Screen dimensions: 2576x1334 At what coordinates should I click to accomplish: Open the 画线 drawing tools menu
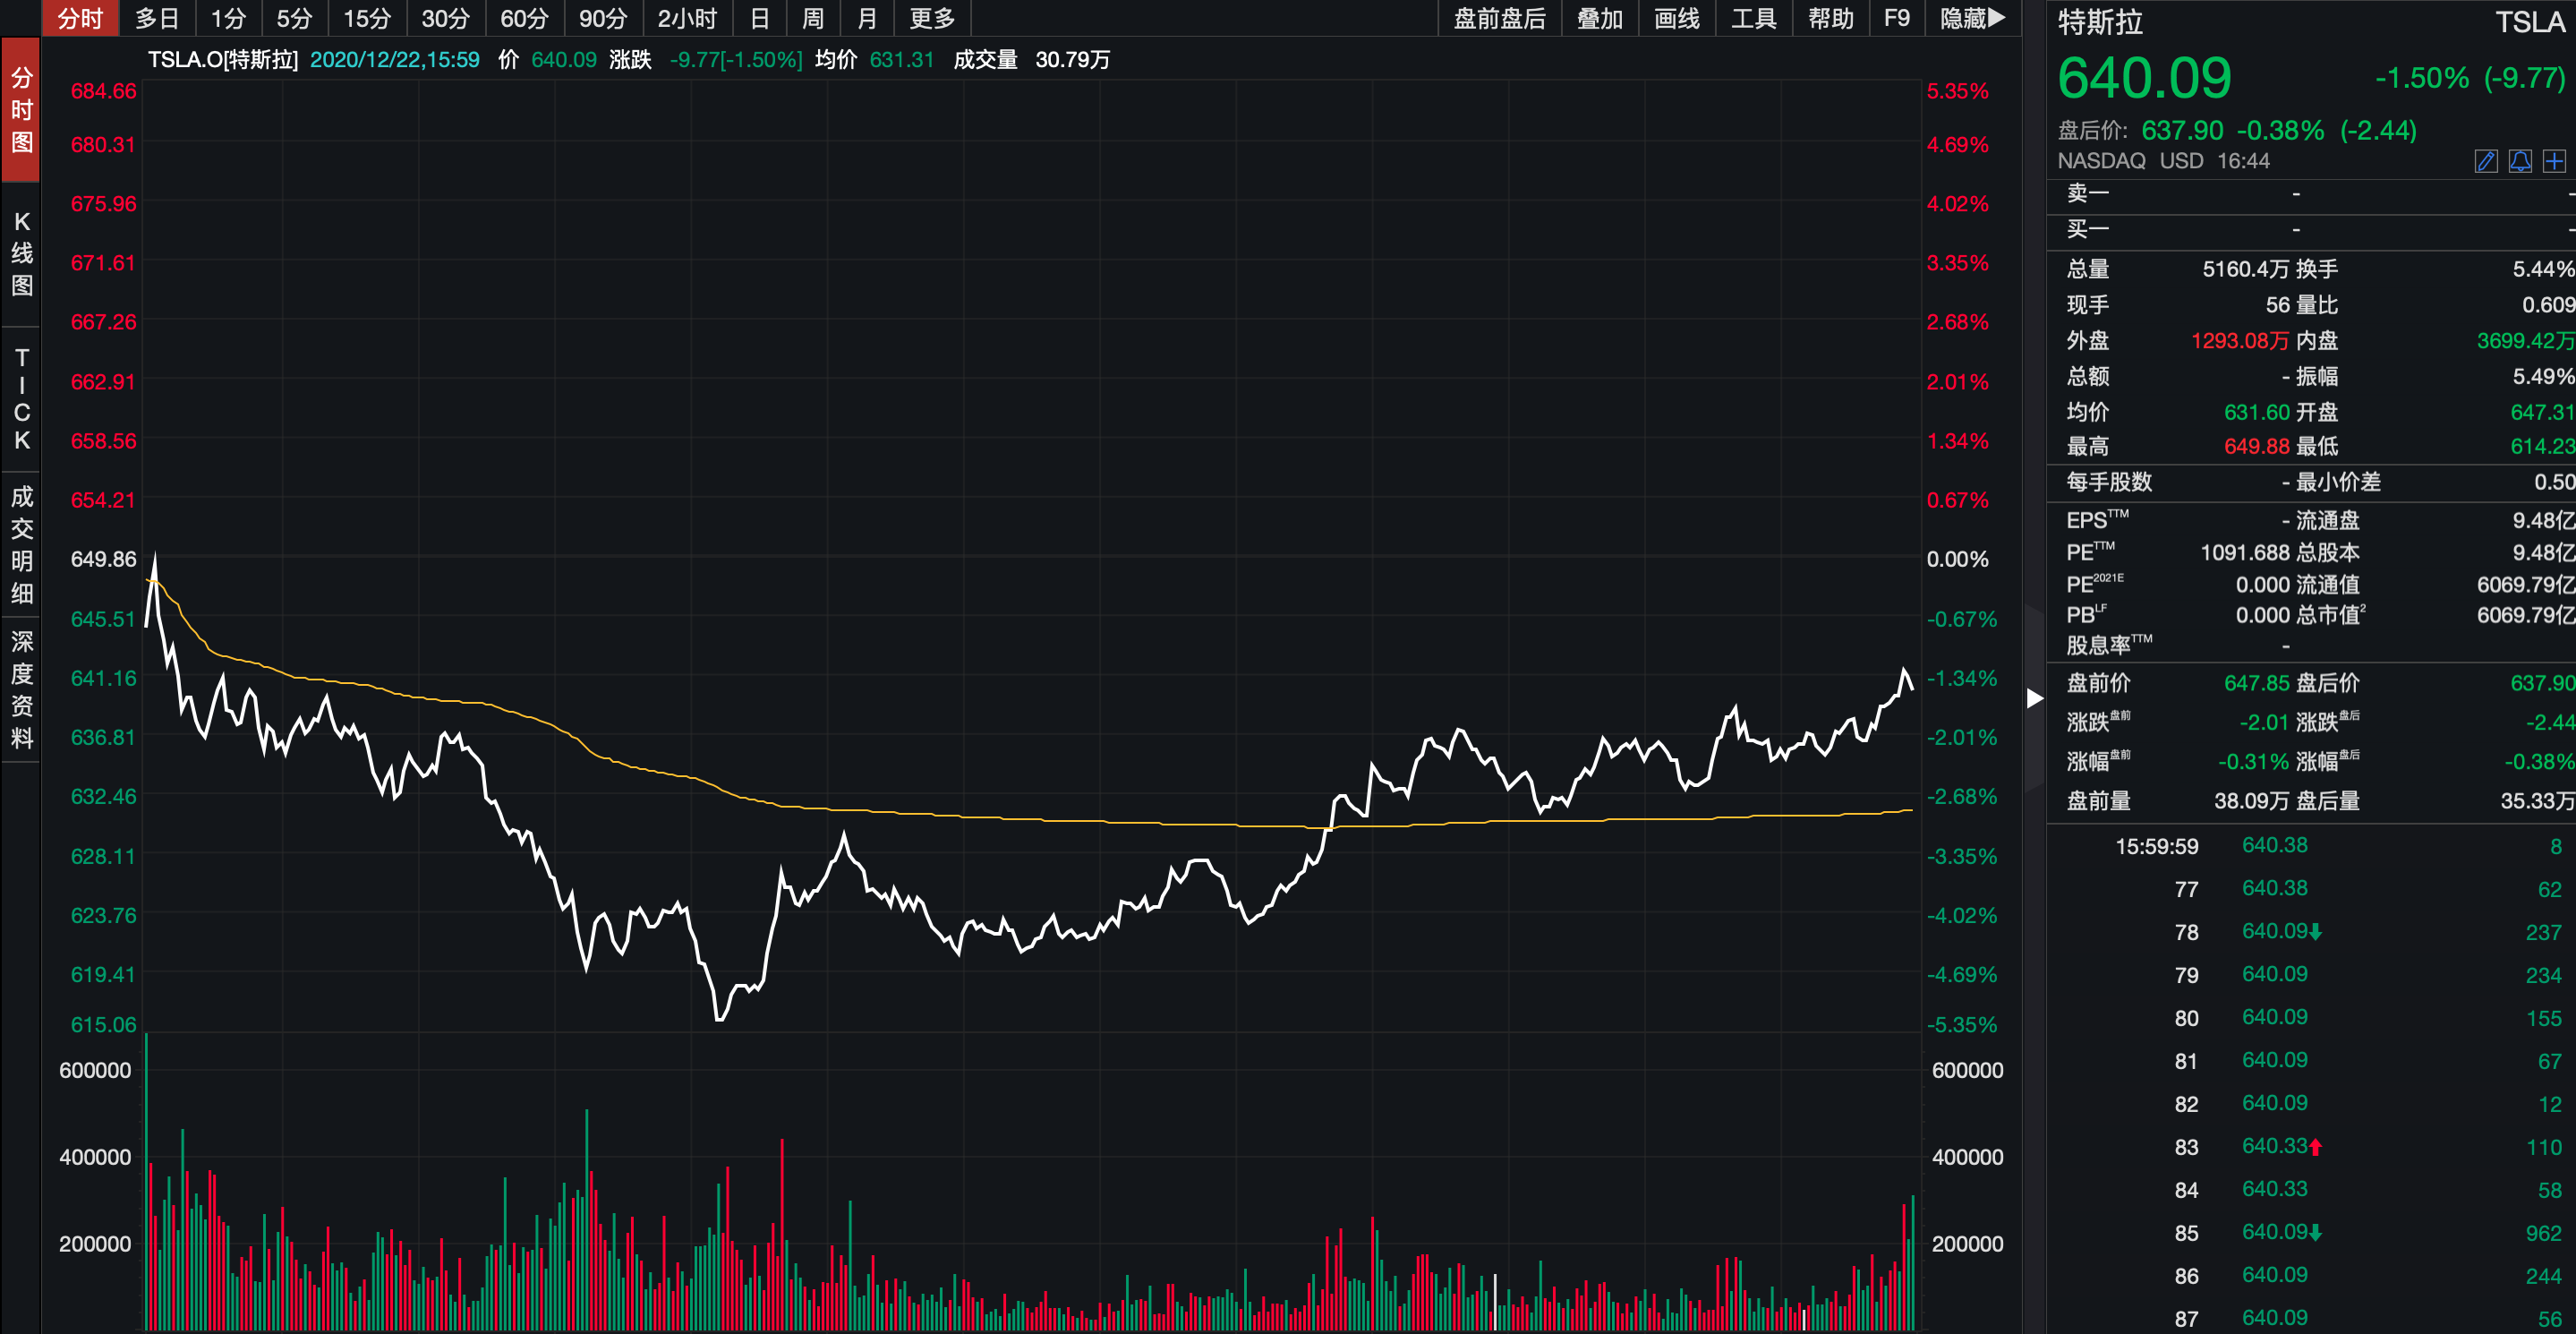point(1676,18)
